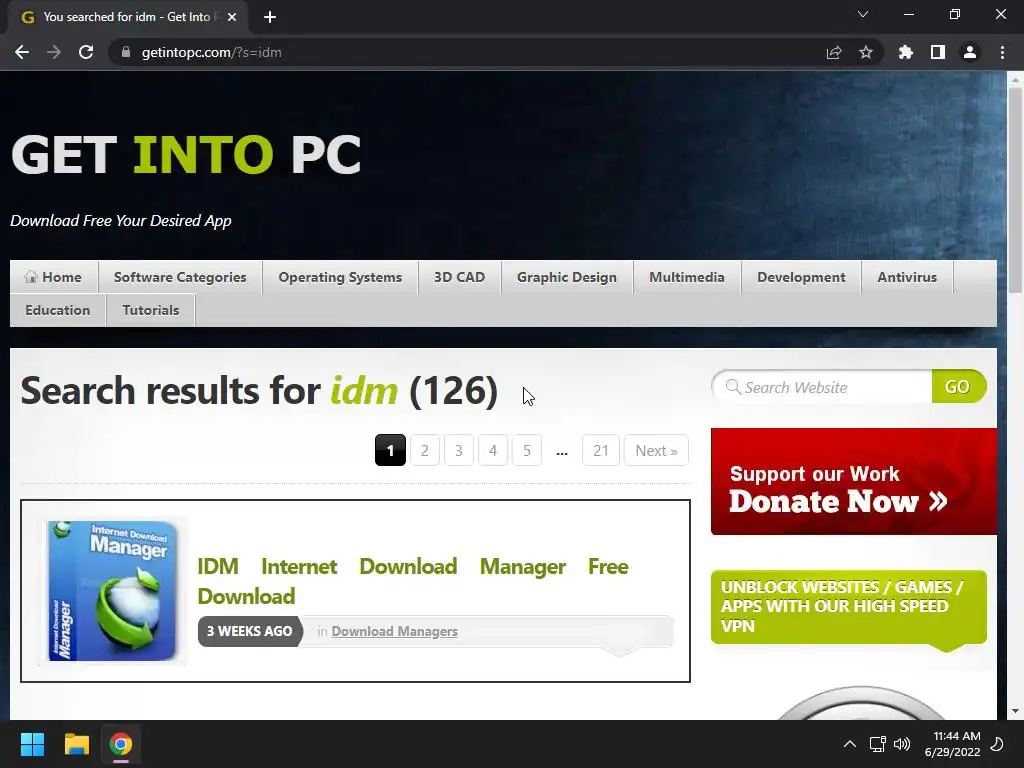This screenshot has width=1024, height=768.
Task: Reload the current page
Action: (x=86, y=52)
